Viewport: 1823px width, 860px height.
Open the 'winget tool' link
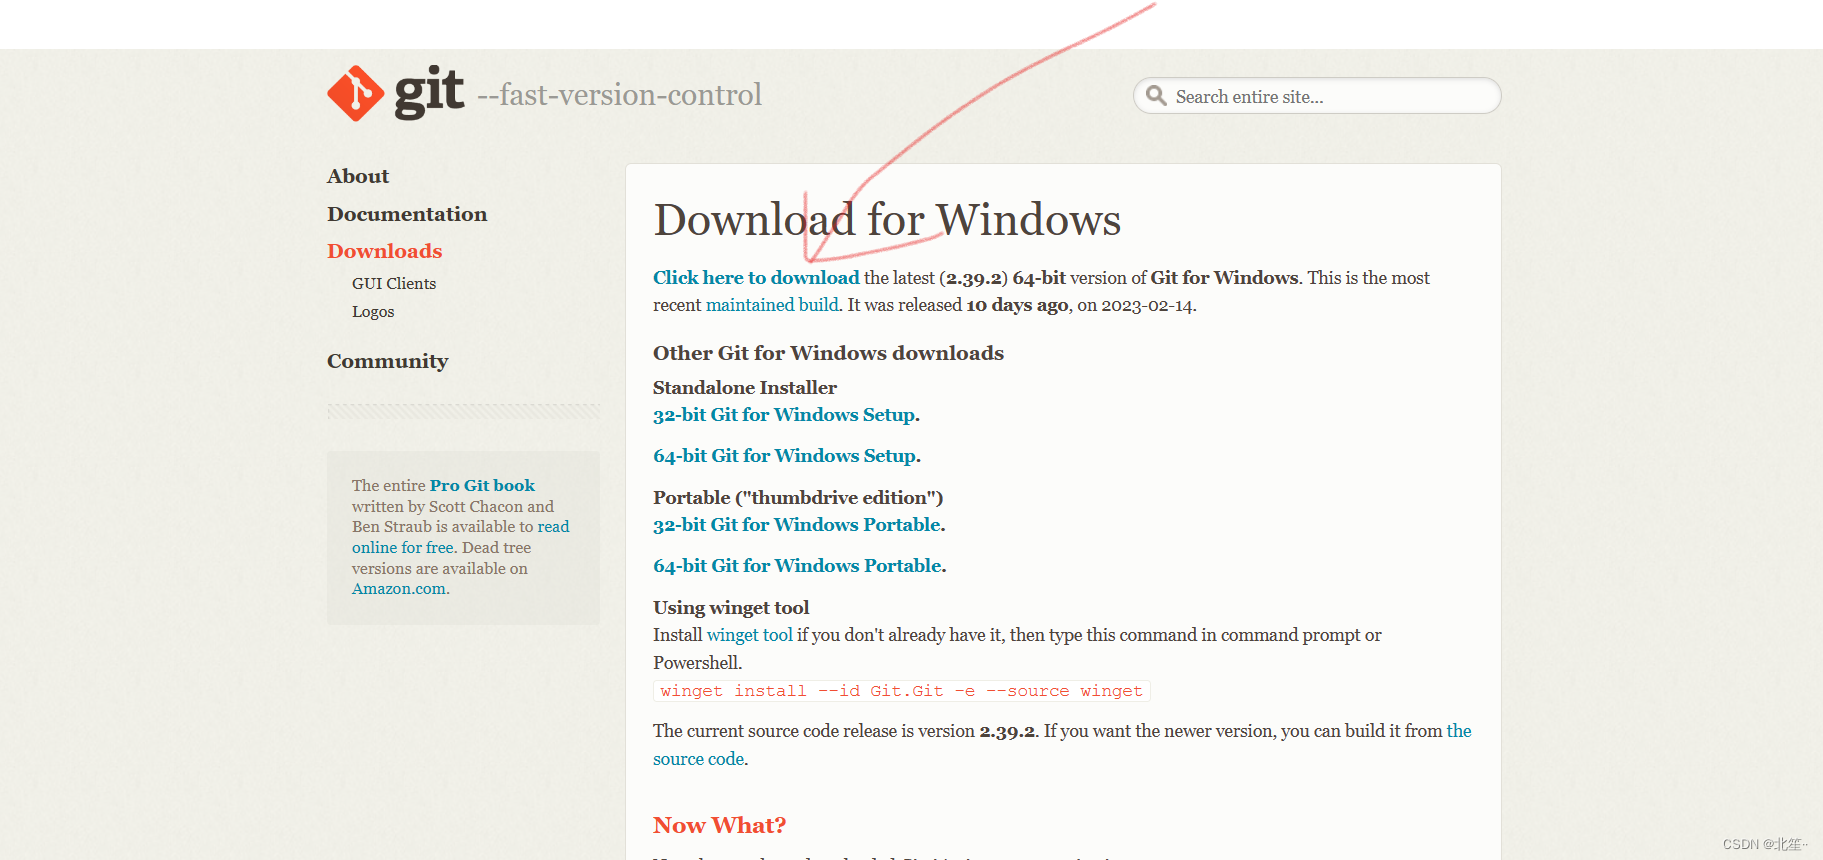(750, 635)
